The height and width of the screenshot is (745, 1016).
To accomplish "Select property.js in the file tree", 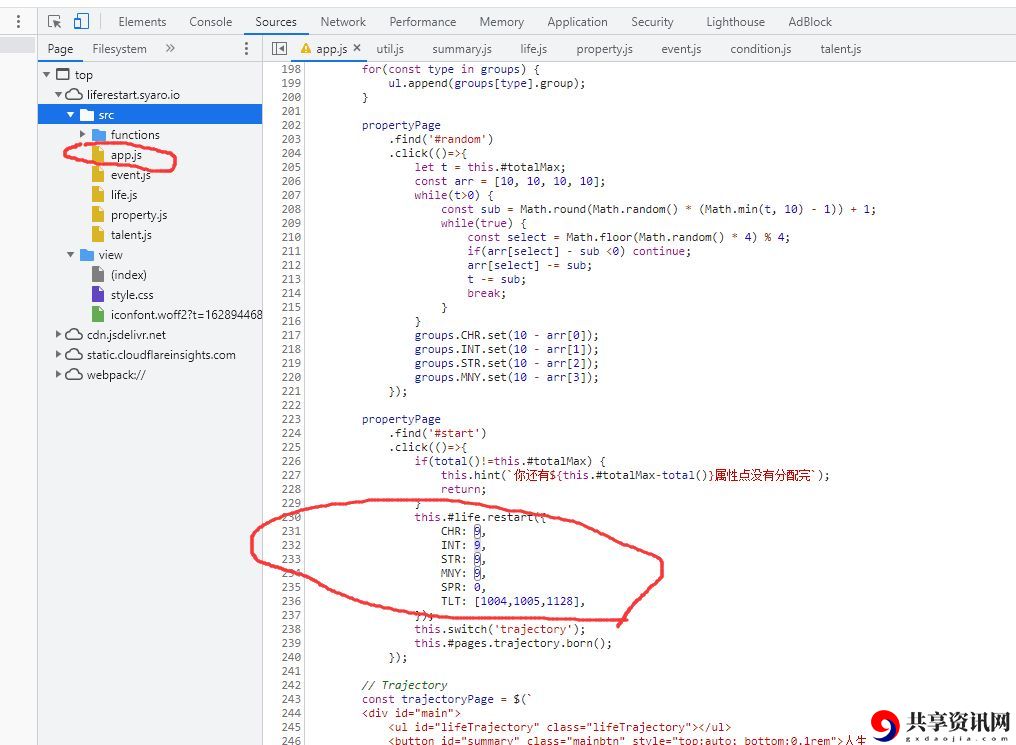I will click(139, 214).
